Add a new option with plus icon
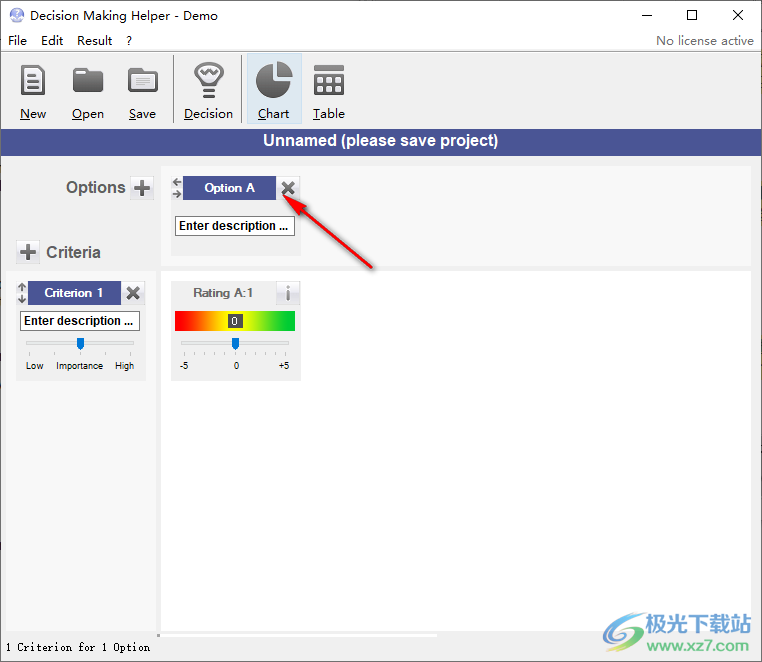The image size is (762, 662). (x=142, y=188)
